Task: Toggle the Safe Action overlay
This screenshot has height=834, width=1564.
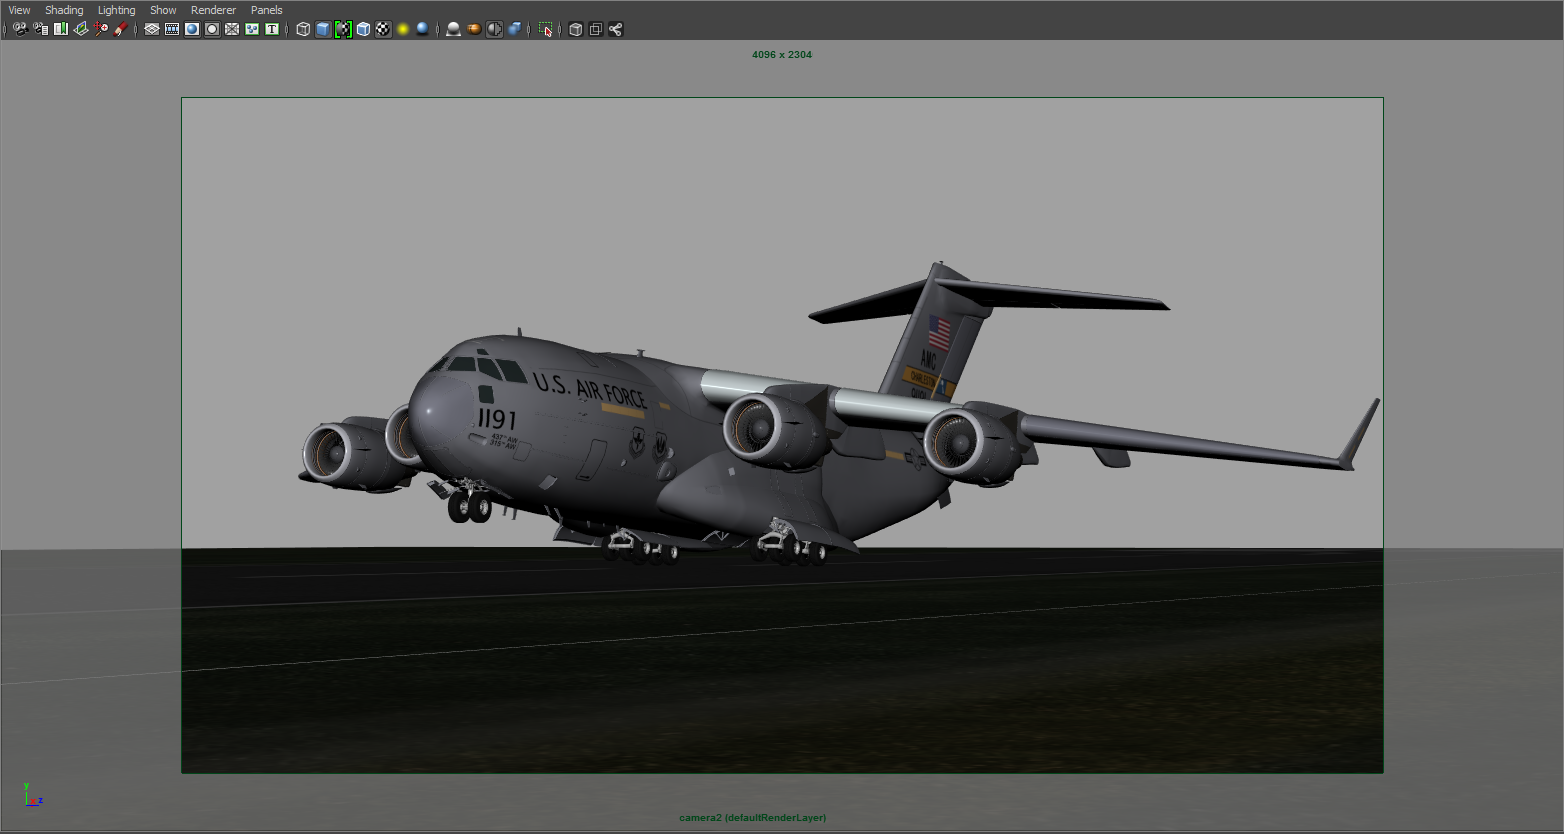Action: 252,29
